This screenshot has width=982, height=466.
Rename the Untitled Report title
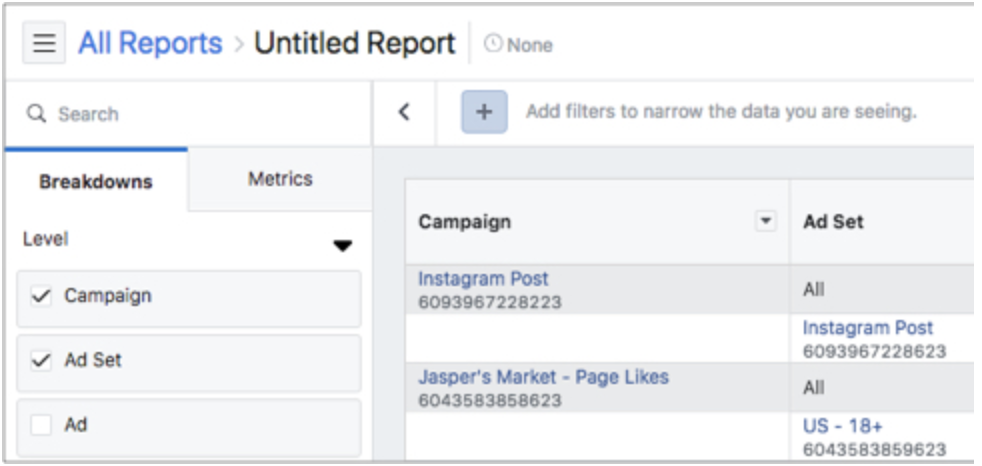(354, 44)
